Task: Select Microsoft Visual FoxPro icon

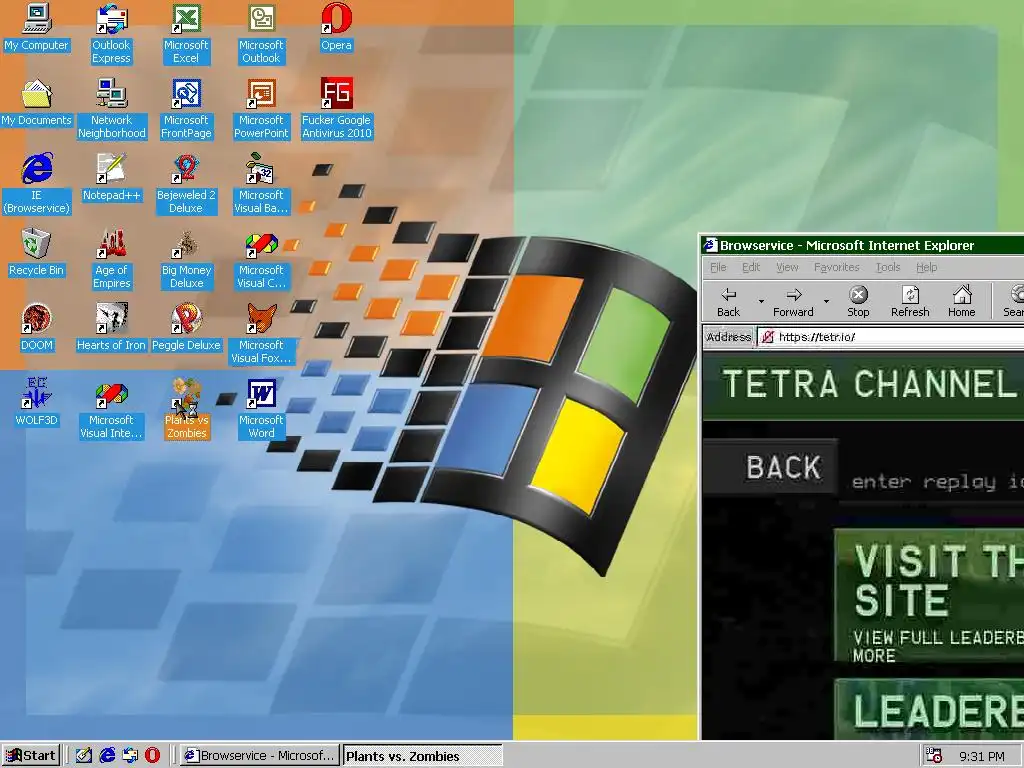Action: (261, 333)
